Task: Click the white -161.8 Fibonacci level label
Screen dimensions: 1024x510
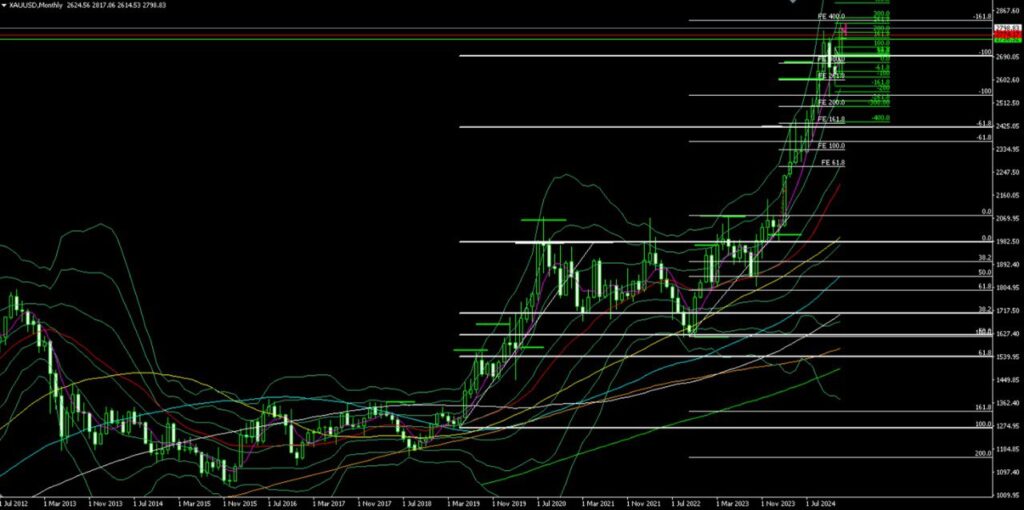Action: (x=983, y=16)
